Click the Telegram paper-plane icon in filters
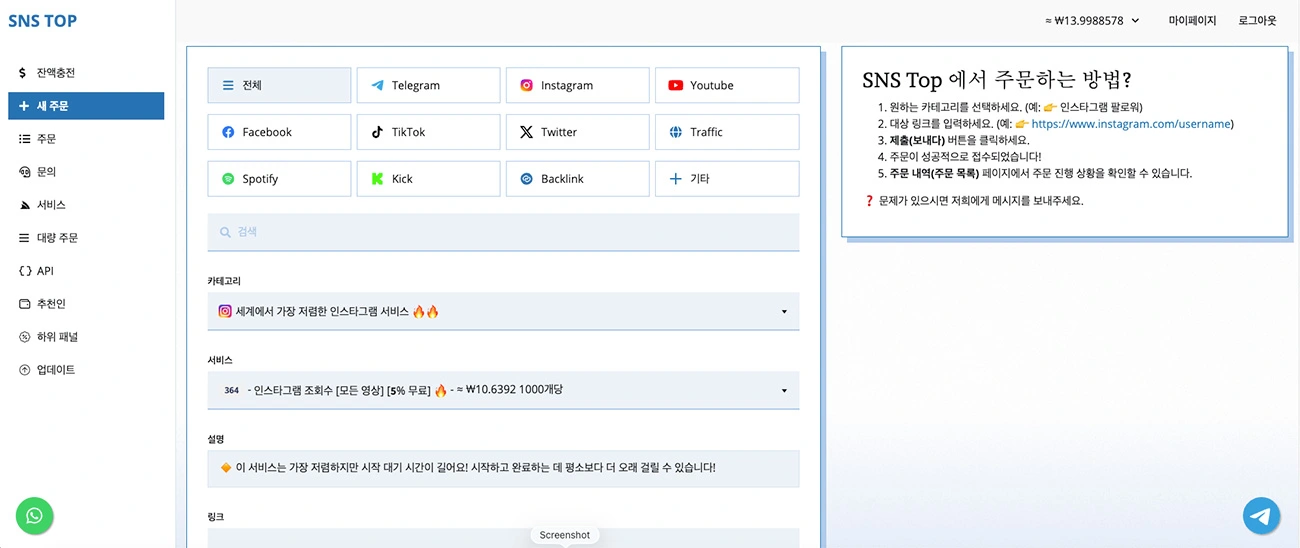 (x=377, y=85)
